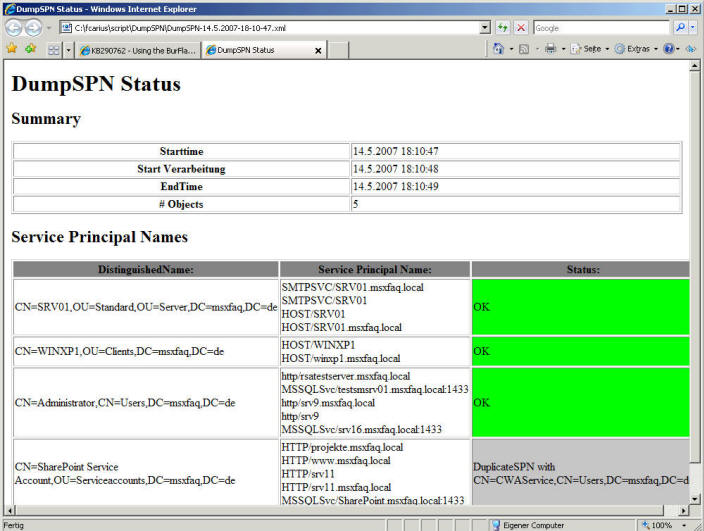Click the DumpSPN Status page heading

pos(96,84)
